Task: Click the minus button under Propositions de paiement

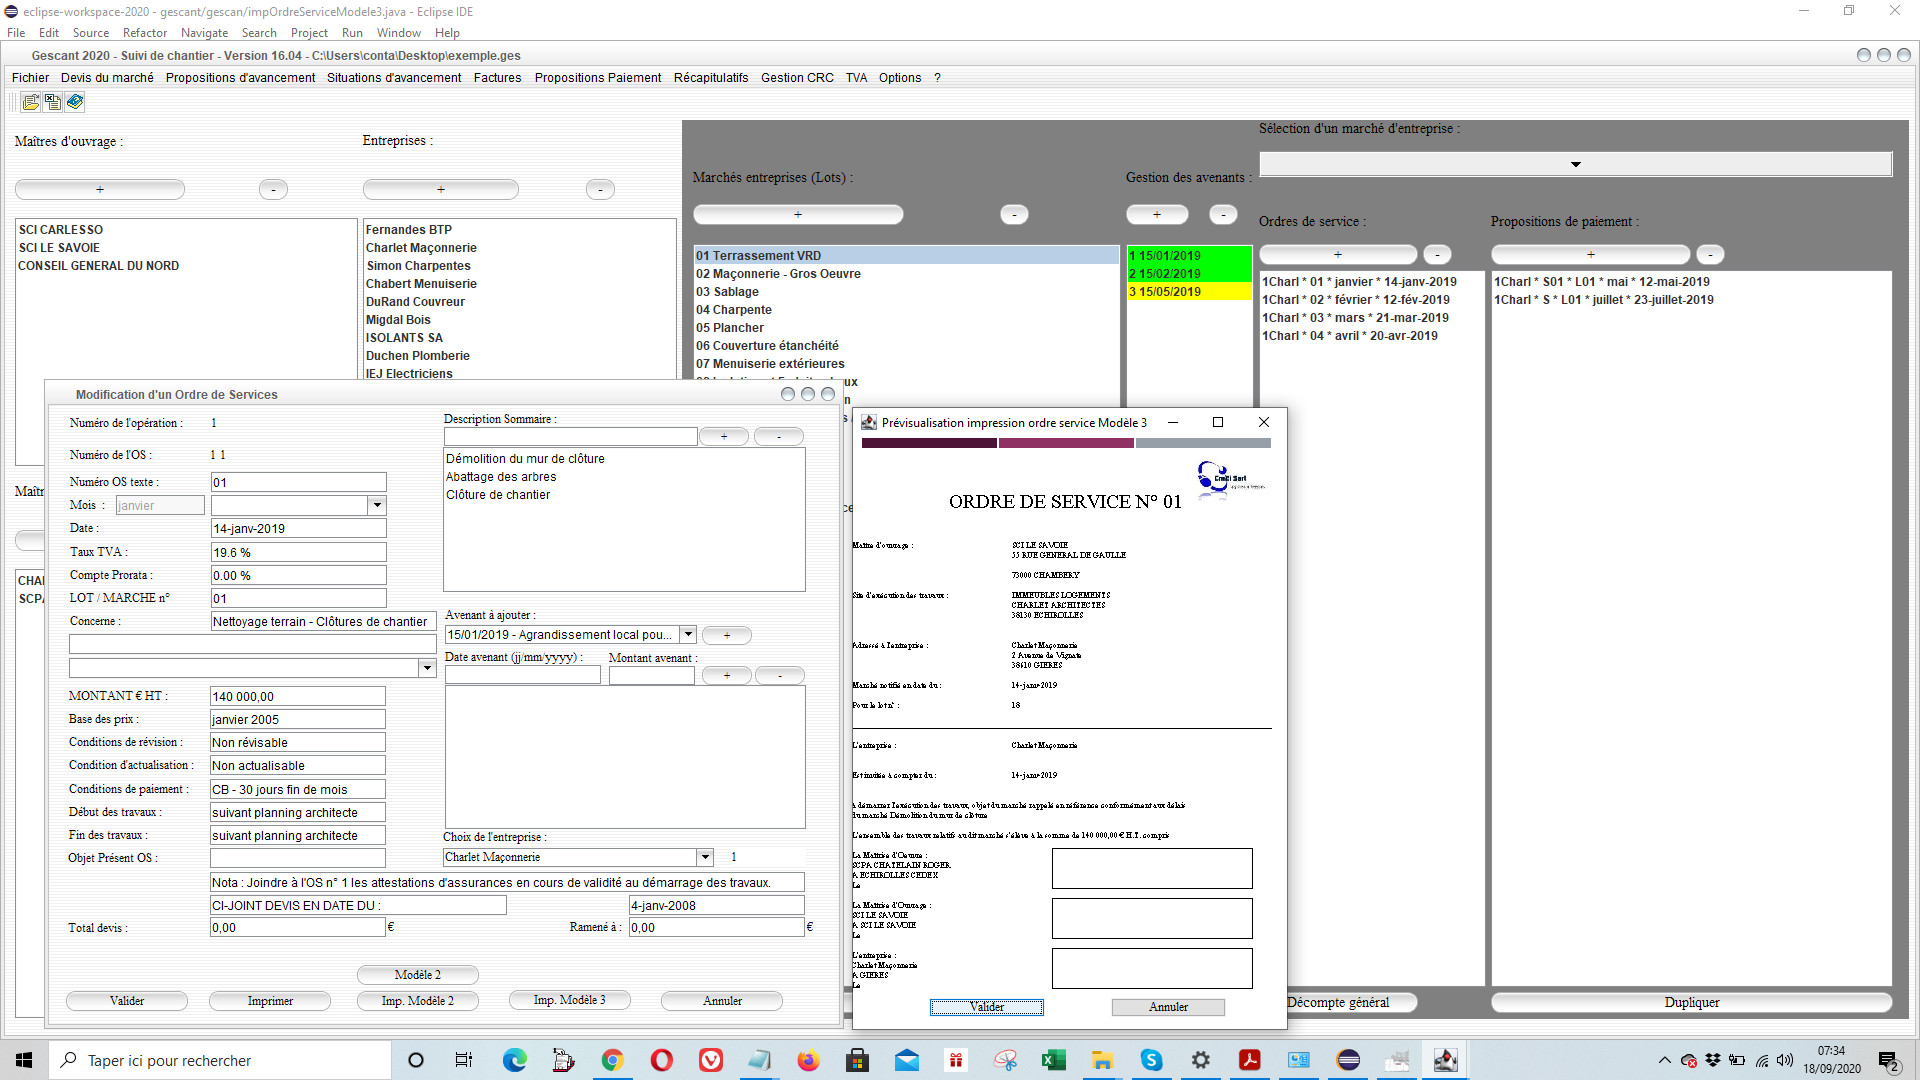Action: pos(1710,255)
